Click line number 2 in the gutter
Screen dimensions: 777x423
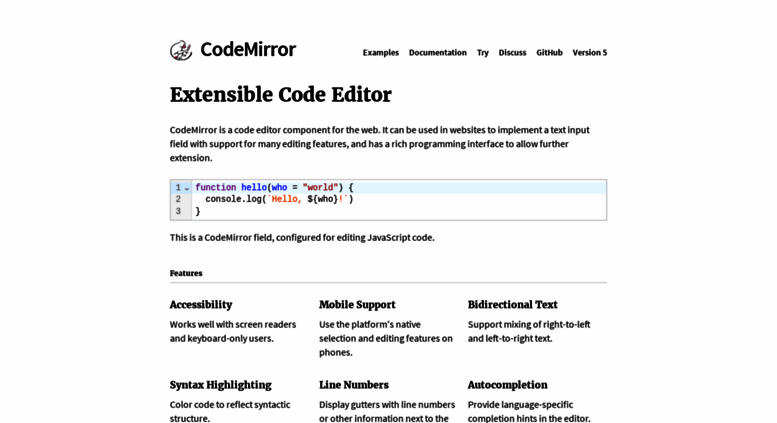(x=178, y=199)
